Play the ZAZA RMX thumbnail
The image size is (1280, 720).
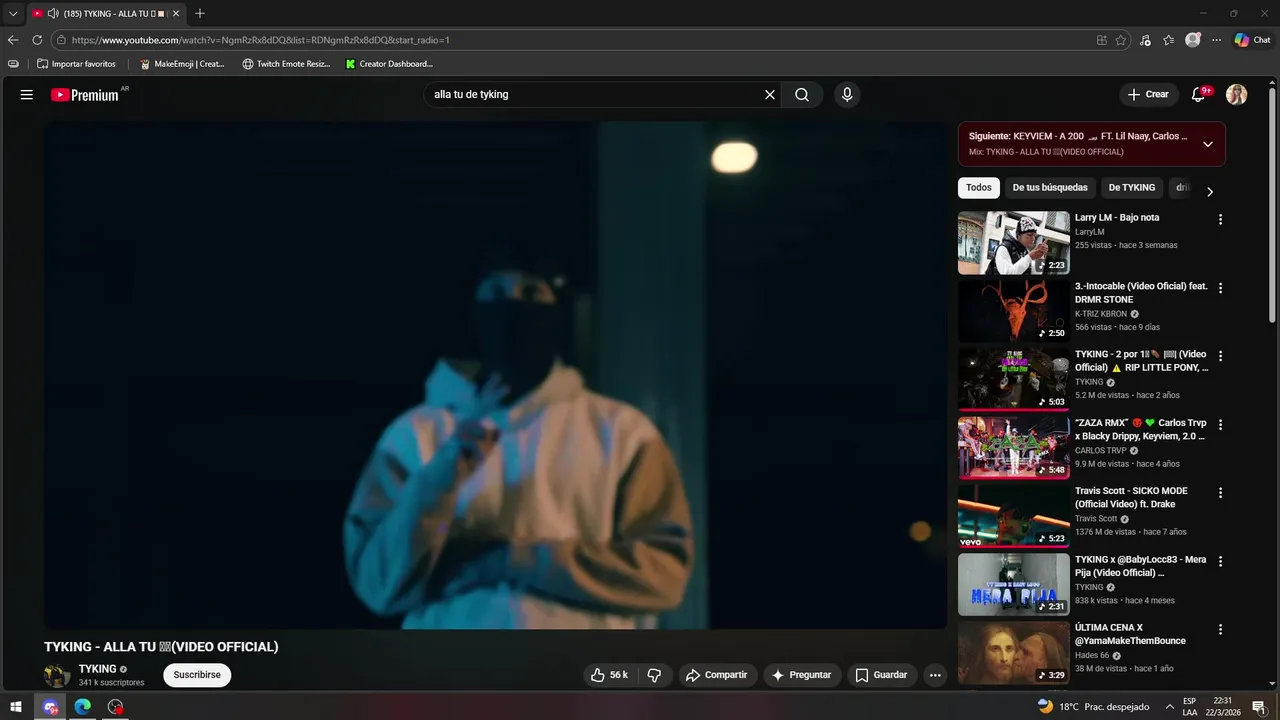pos(1014,447)
